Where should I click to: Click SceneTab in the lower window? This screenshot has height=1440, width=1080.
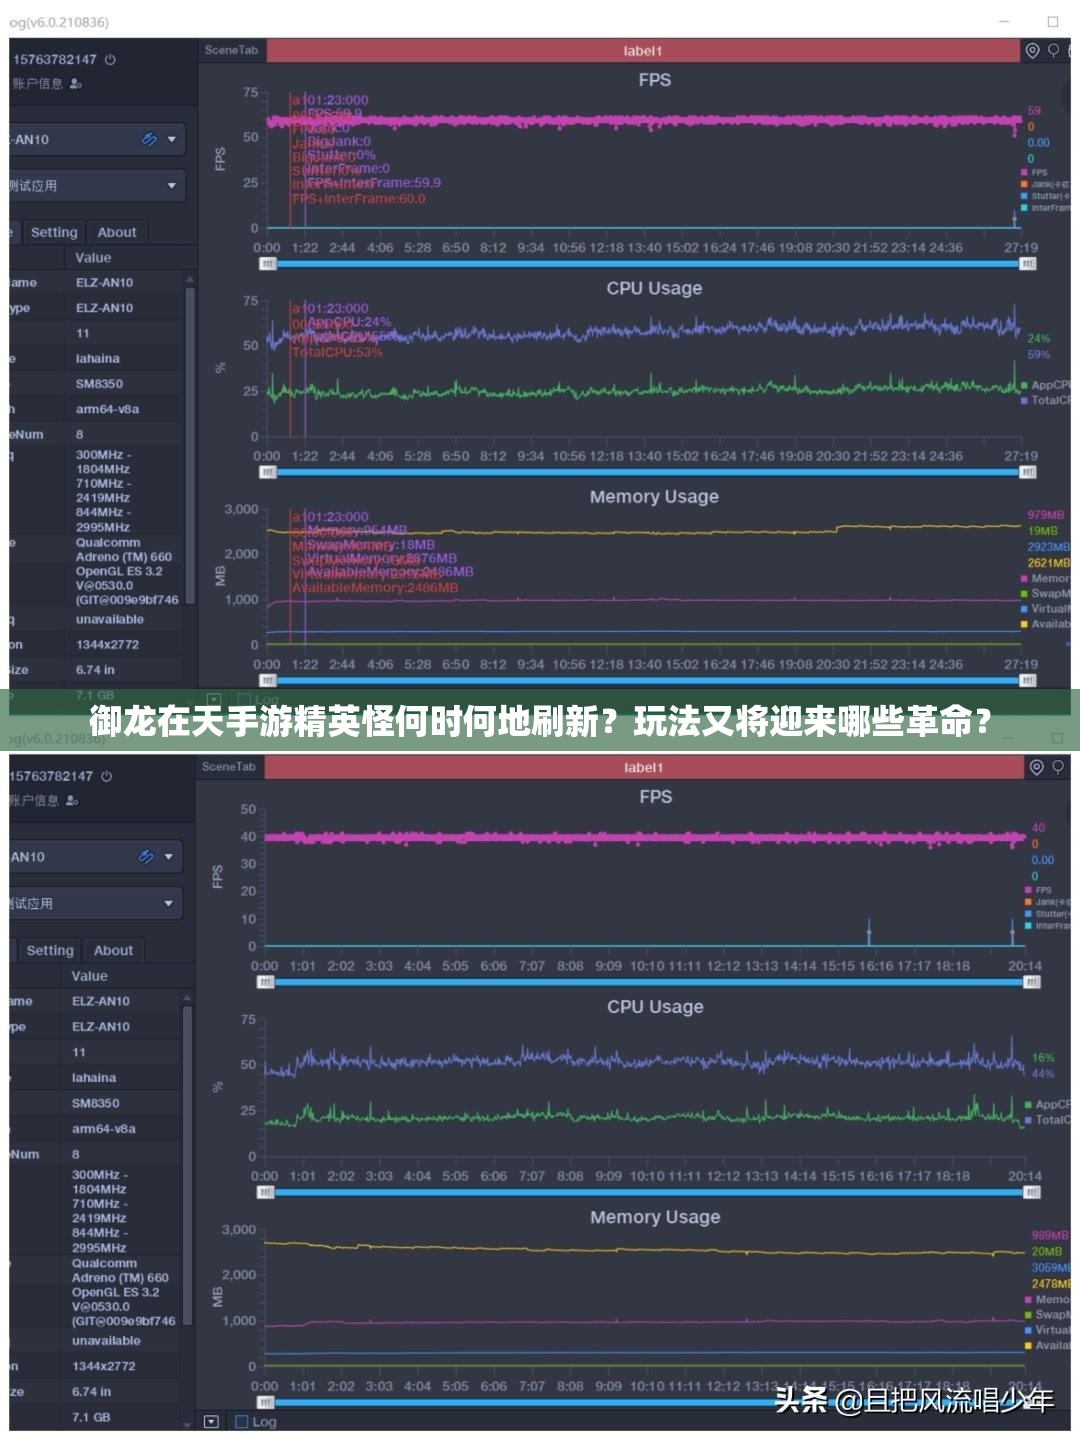(x=229, y=767)
